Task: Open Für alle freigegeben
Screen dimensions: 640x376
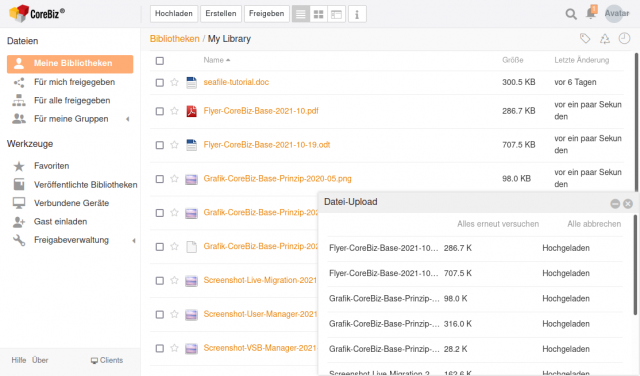Action: coord(72,100)
